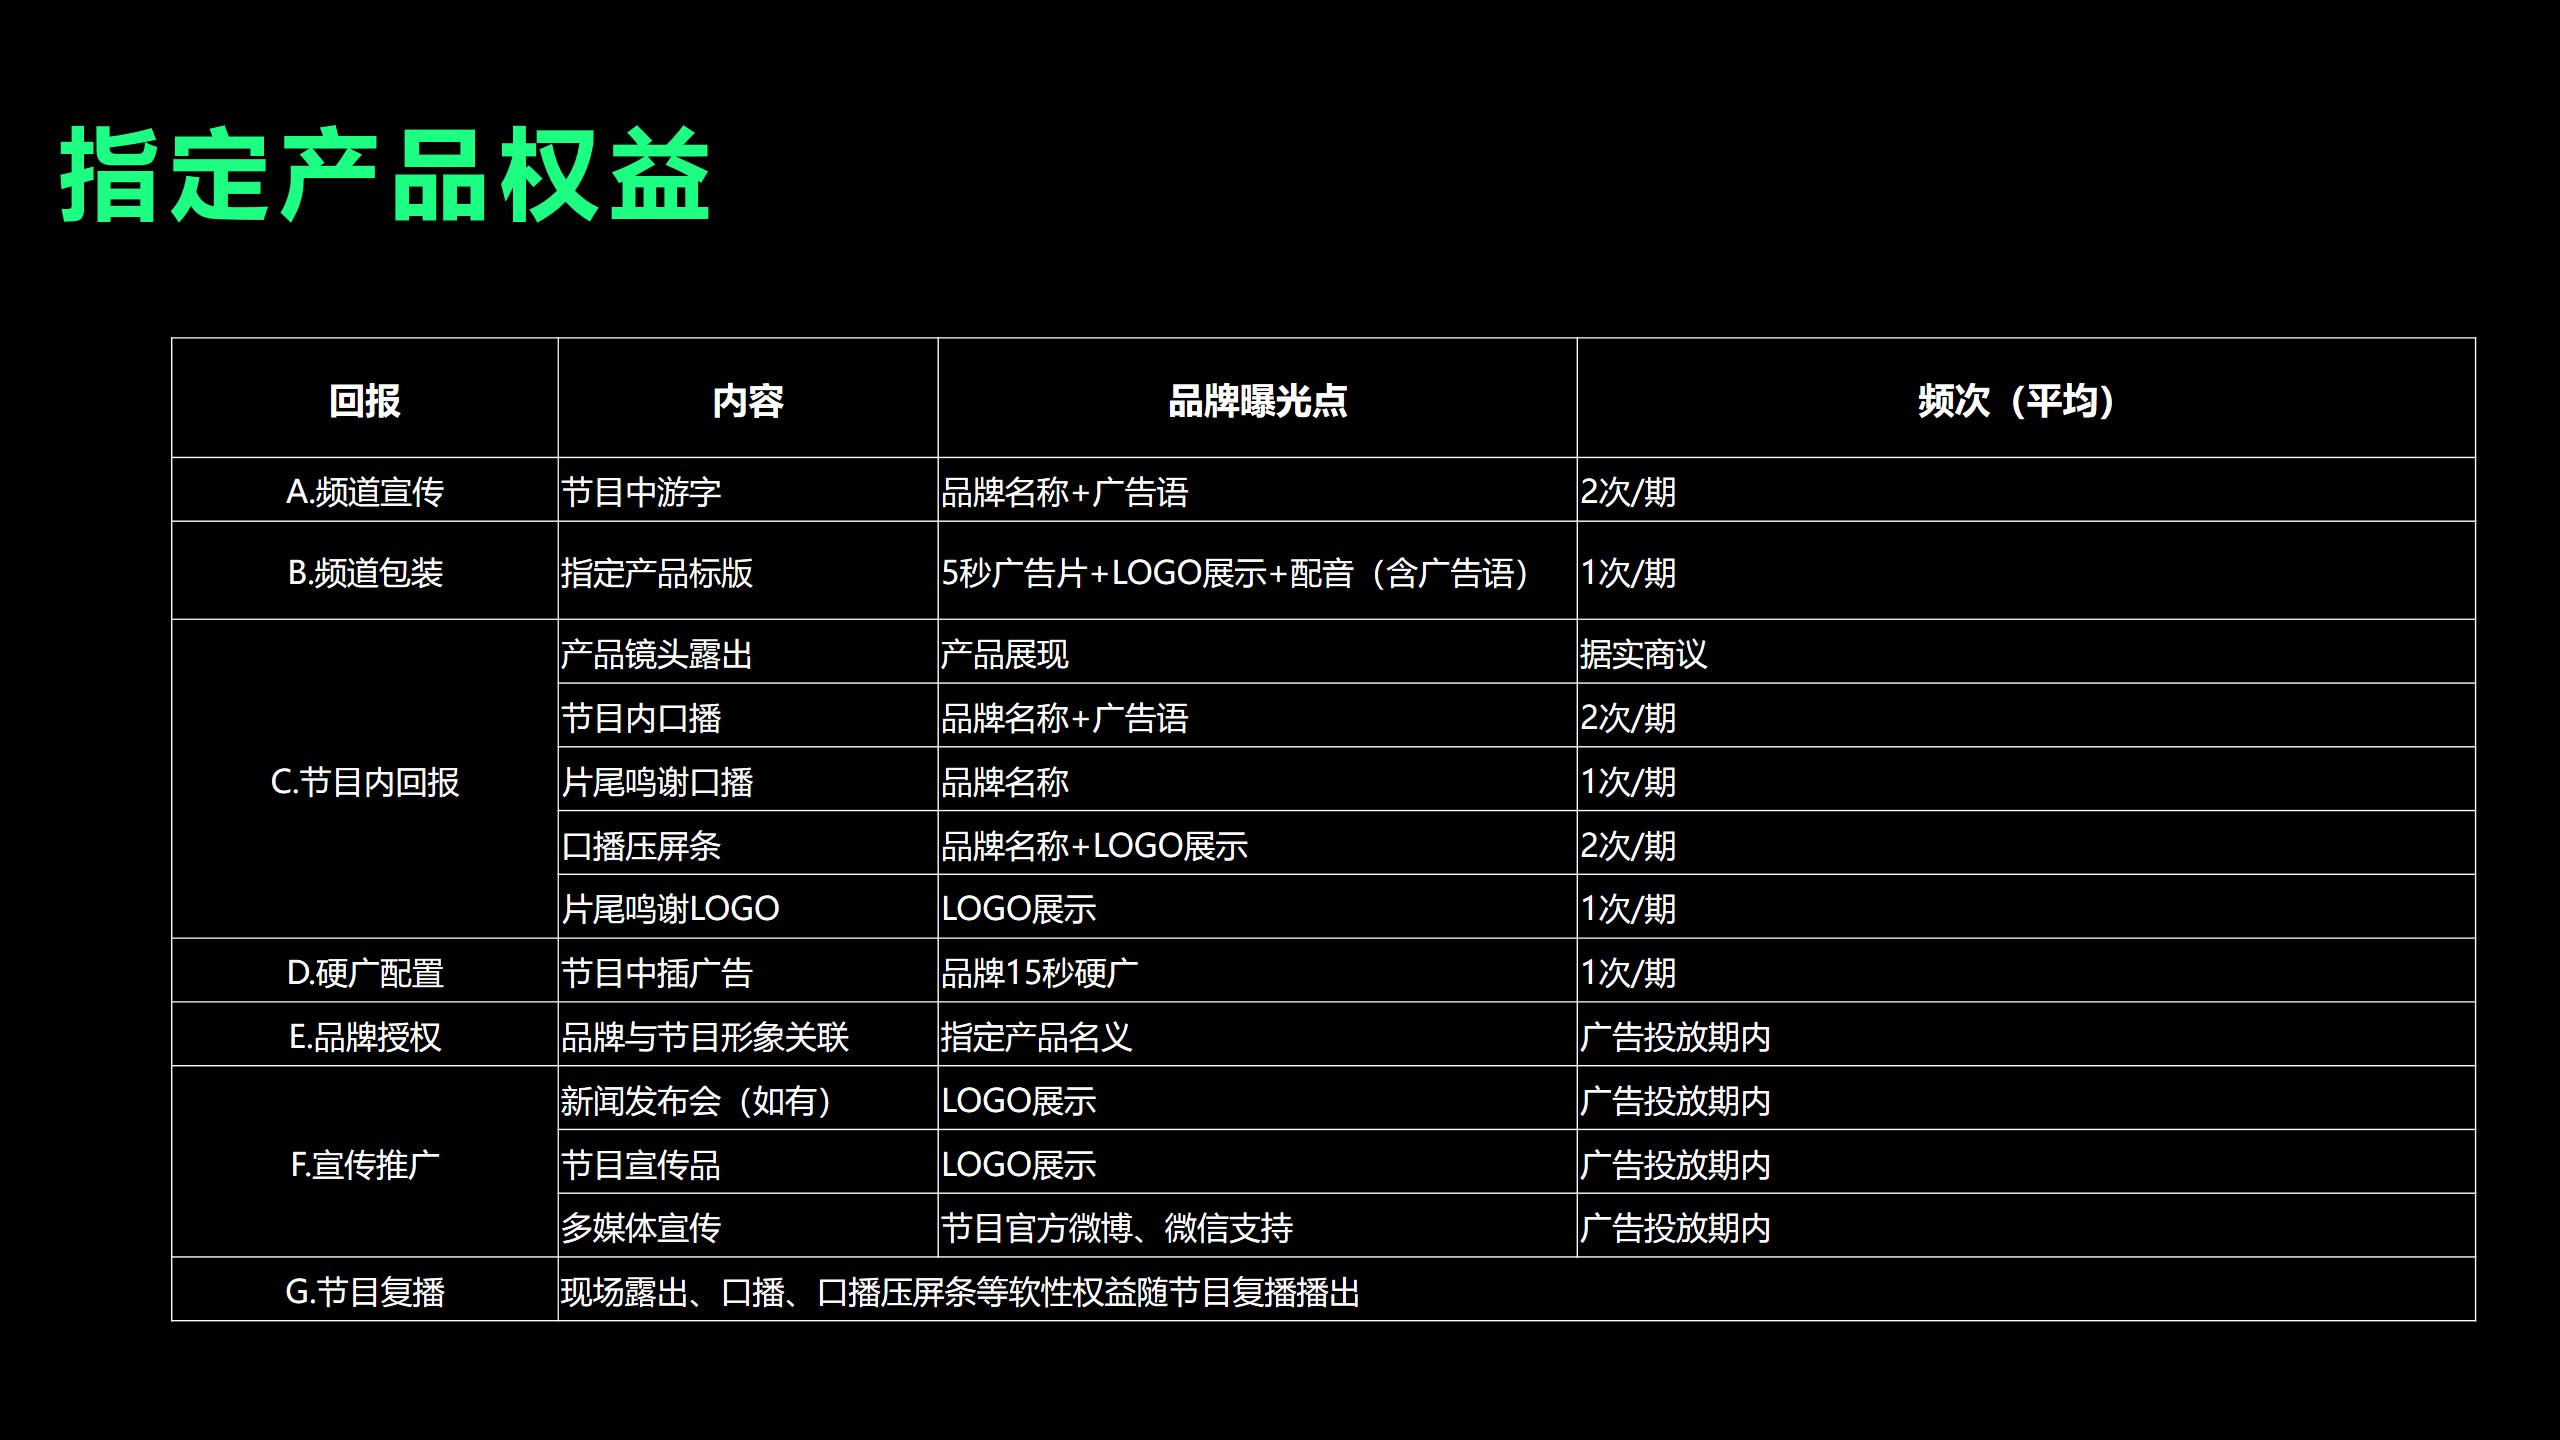Select 1次/期 in the 片尾鸣谢口播 row
Viewport: 2560px width, 1440px height.
click(2026, 779)
